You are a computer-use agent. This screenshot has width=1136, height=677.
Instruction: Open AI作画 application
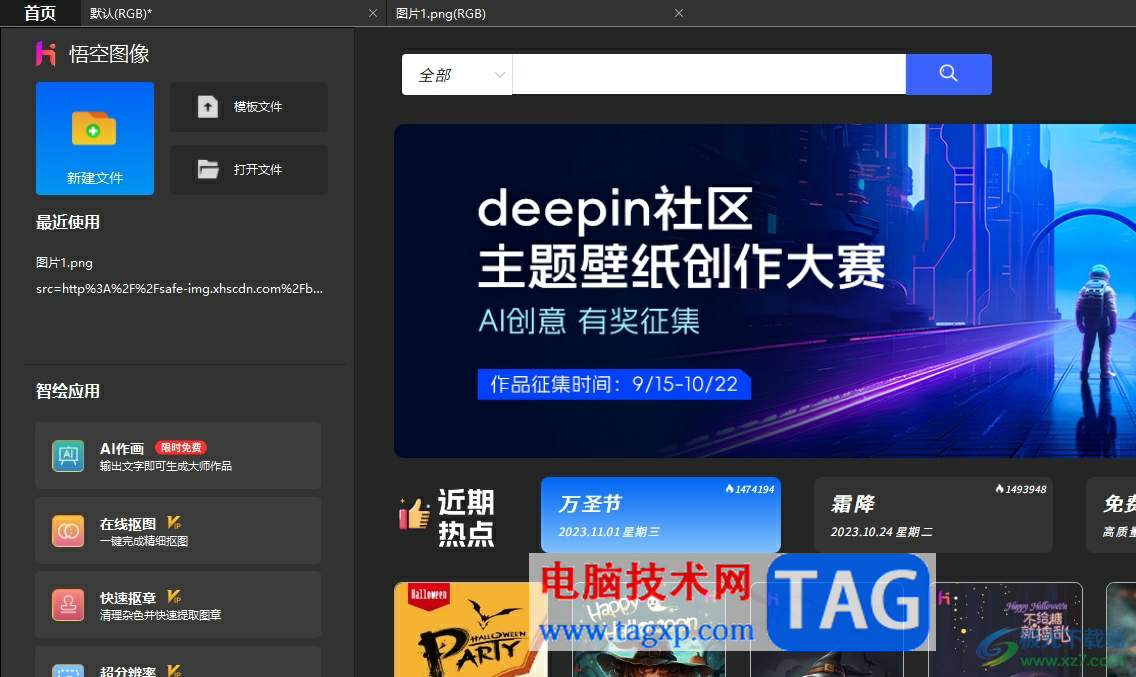[178, 455]
